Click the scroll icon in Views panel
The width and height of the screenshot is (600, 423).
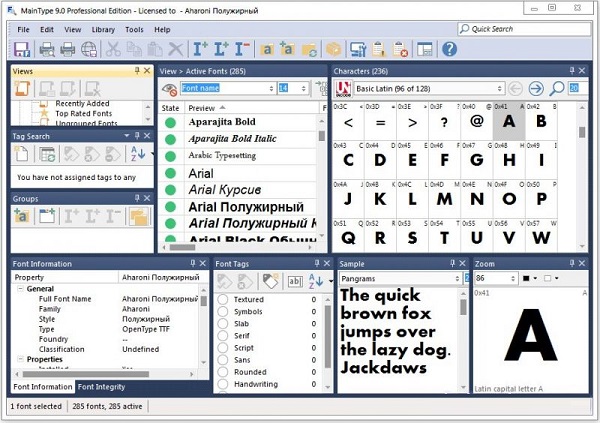(22, 88)
